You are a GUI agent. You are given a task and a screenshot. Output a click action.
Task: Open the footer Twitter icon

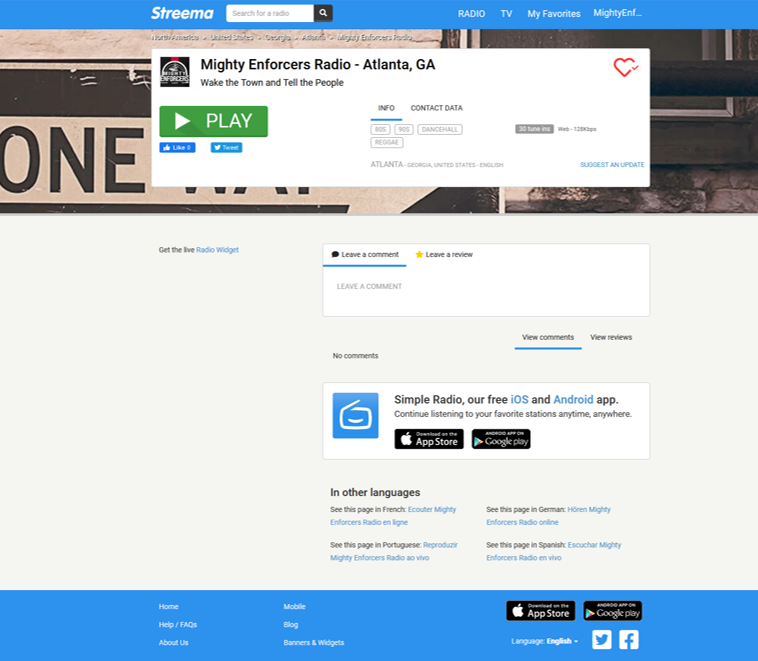[x=601, y=640]
